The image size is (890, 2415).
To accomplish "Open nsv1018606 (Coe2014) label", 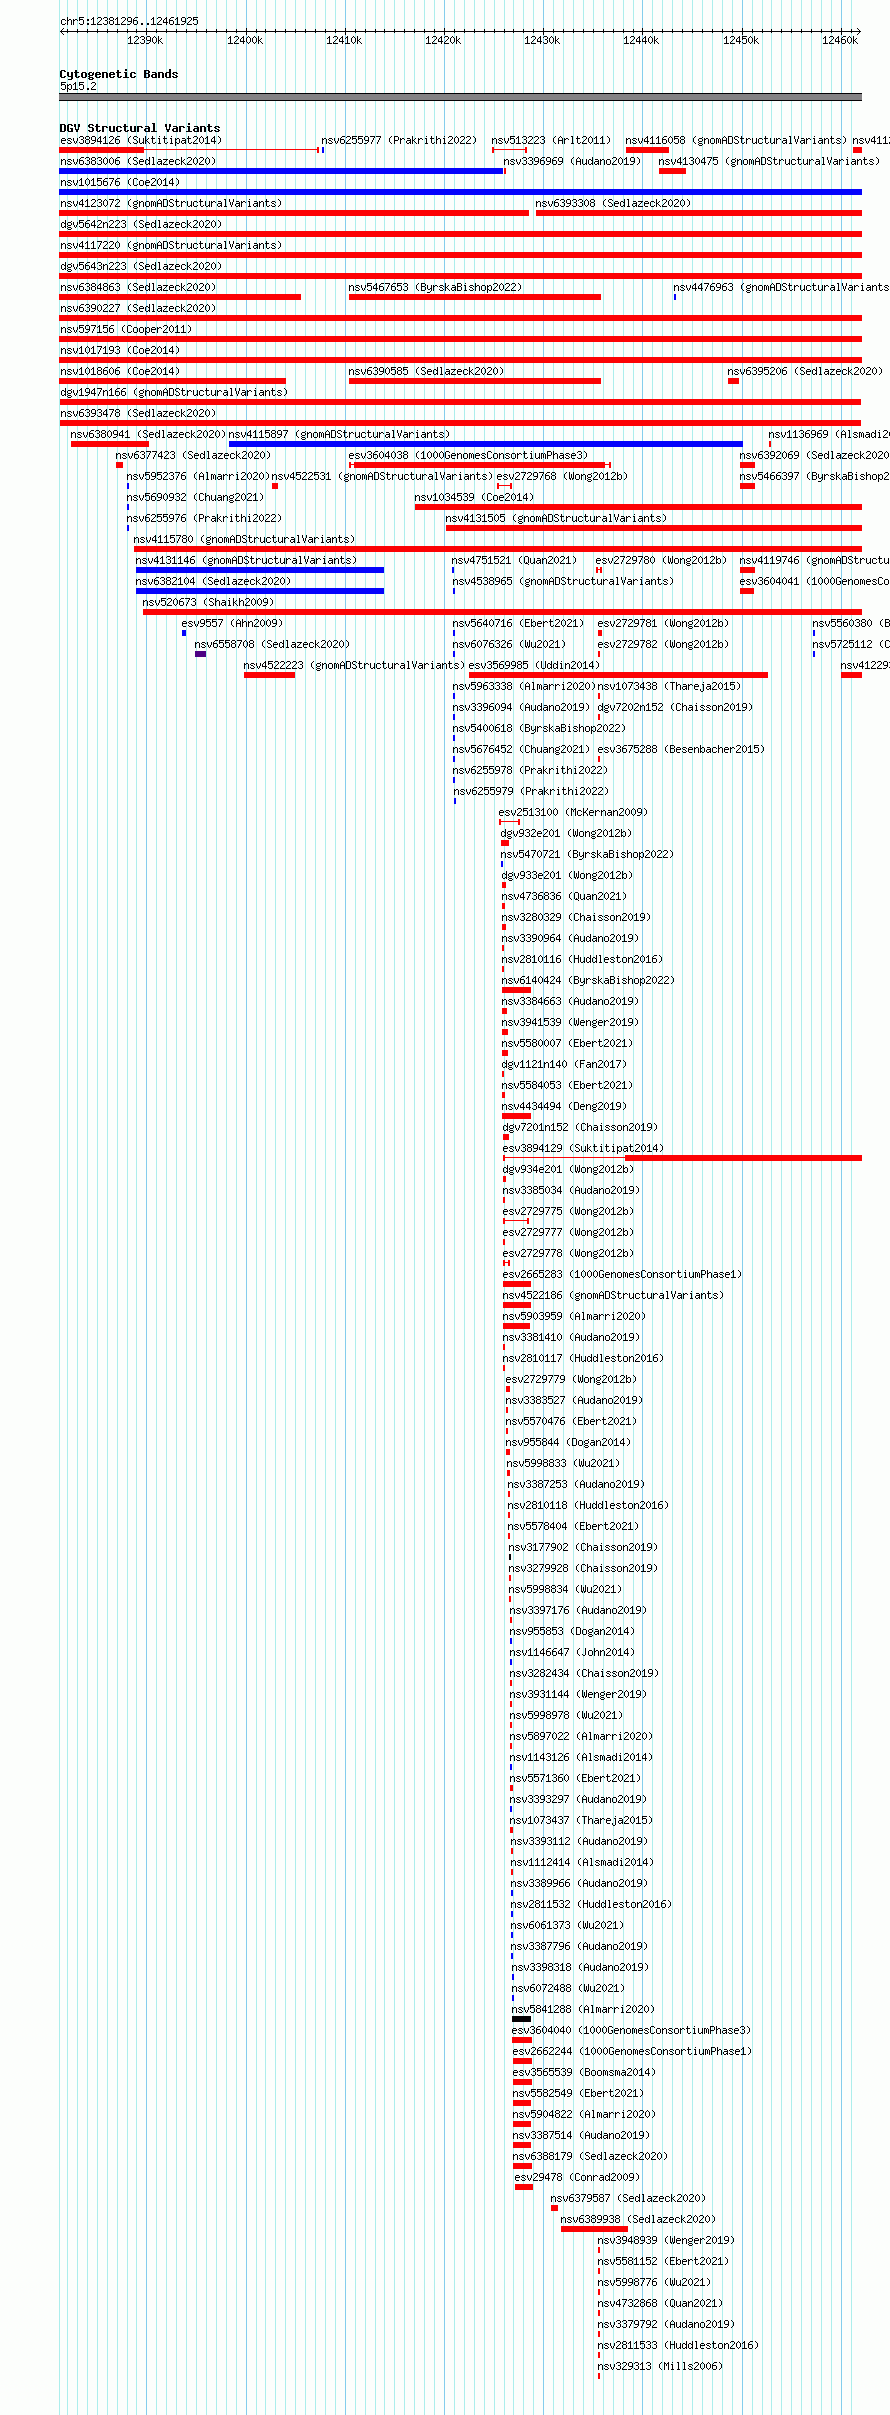I will pos(120,371).
